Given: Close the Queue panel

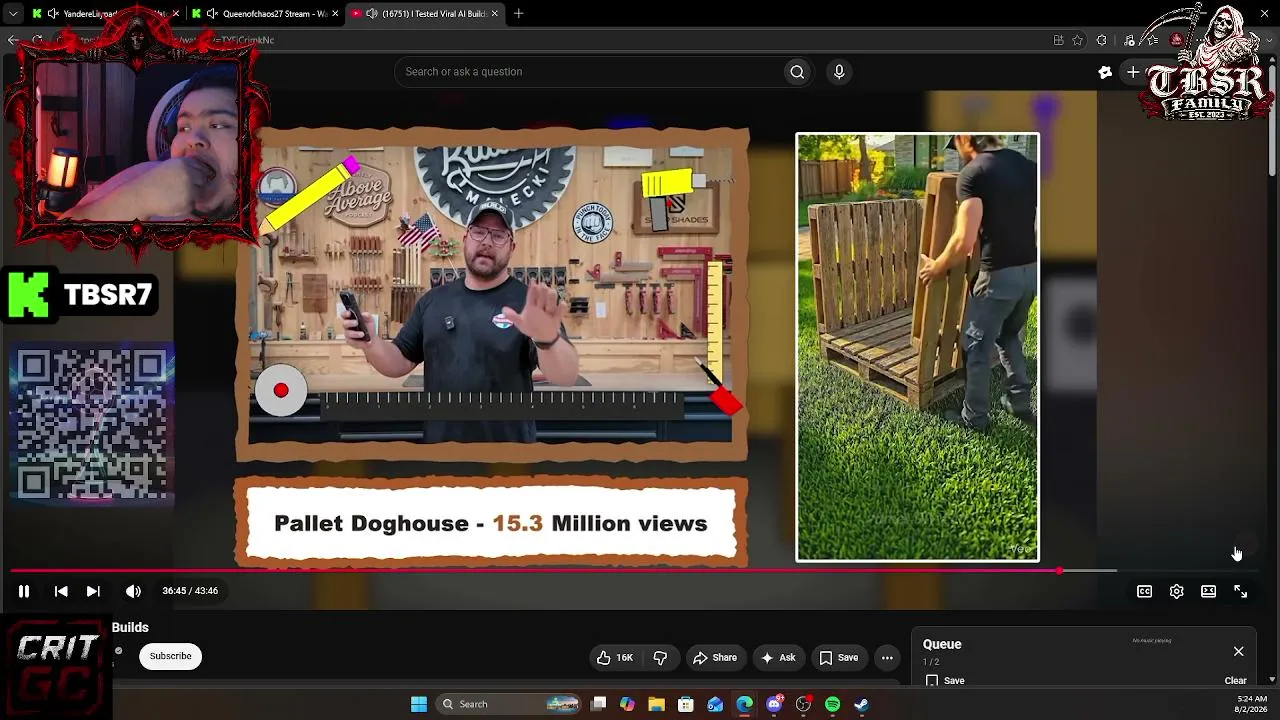Looking at the screenshot, I should [1238, 652].
